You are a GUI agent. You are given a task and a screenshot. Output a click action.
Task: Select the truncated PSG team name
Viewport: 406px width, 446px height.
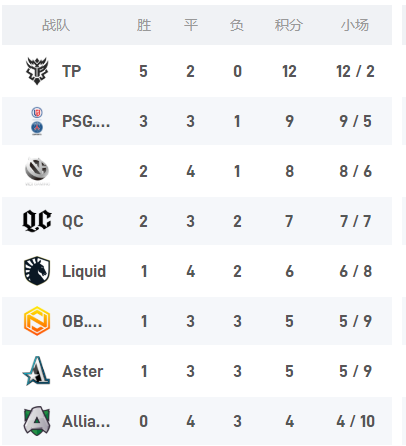pos(86,121)
